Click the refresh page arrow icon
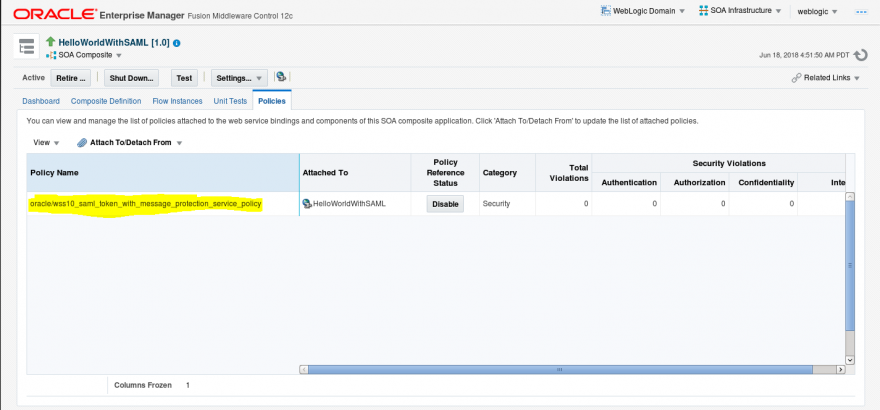This screenshot has width=880, height=410. 860,55
